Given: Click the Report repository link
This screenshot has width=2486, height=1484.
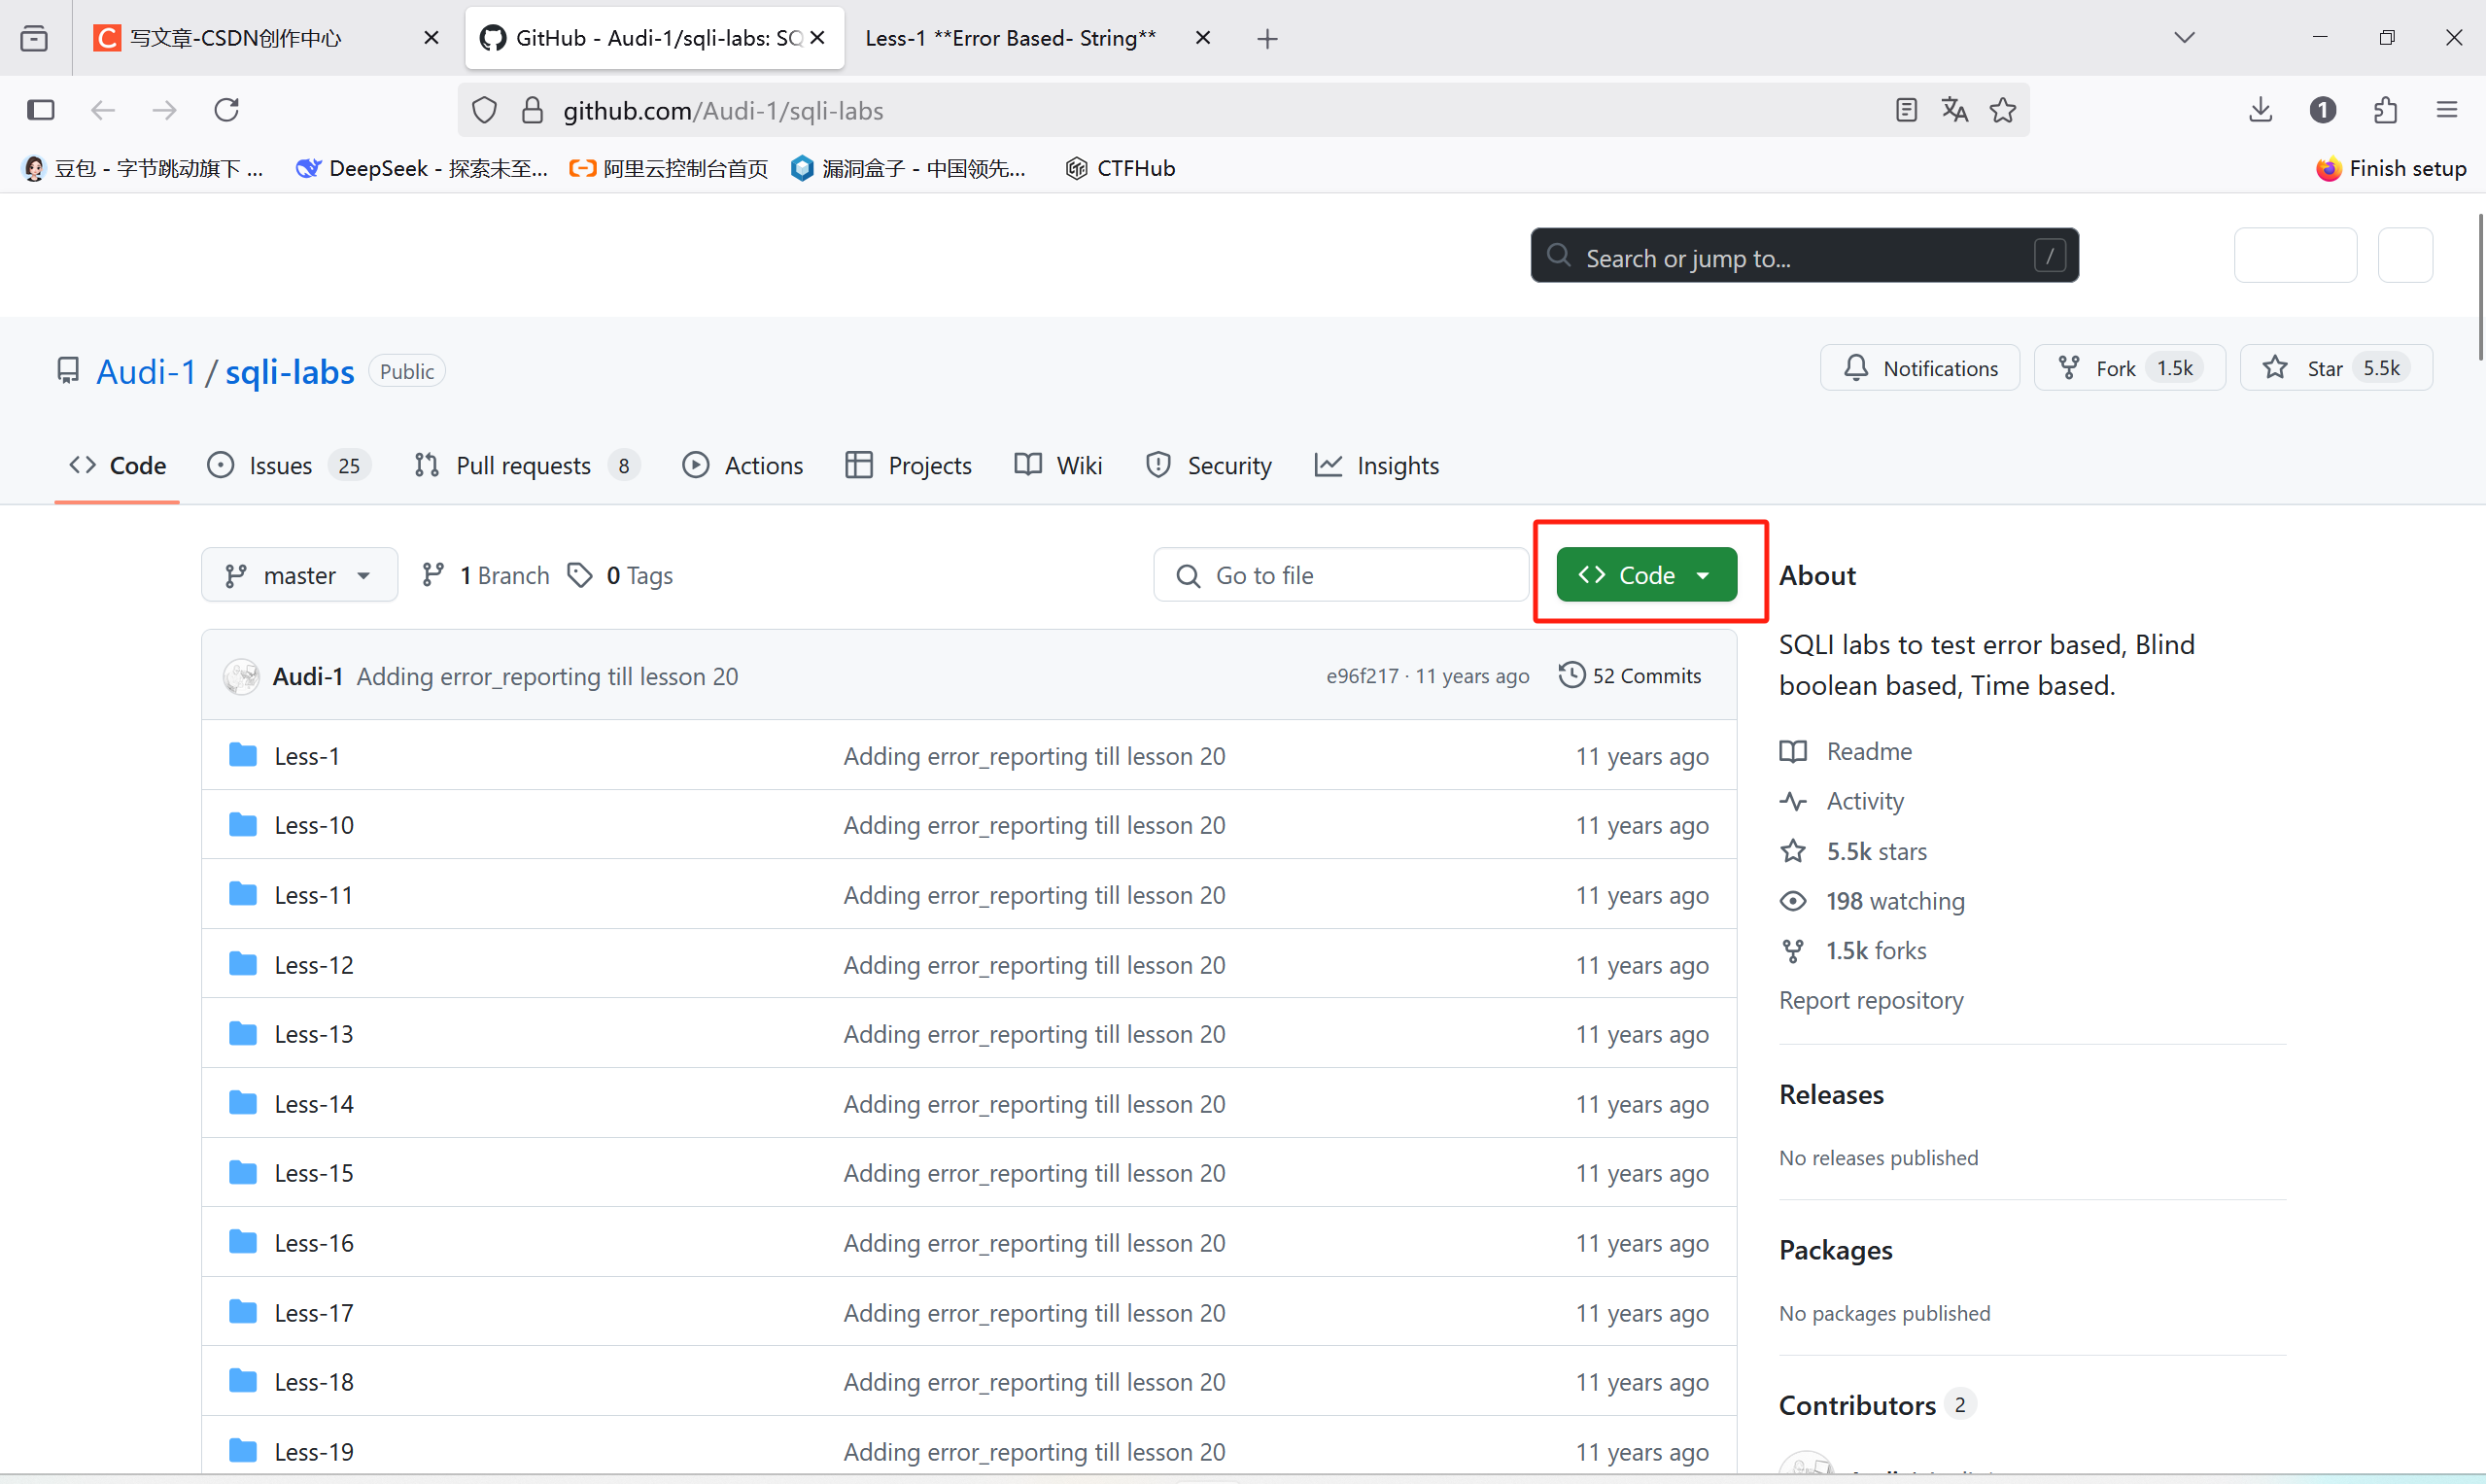Looking at the screenshot, I should (x=1870, y=1000).
